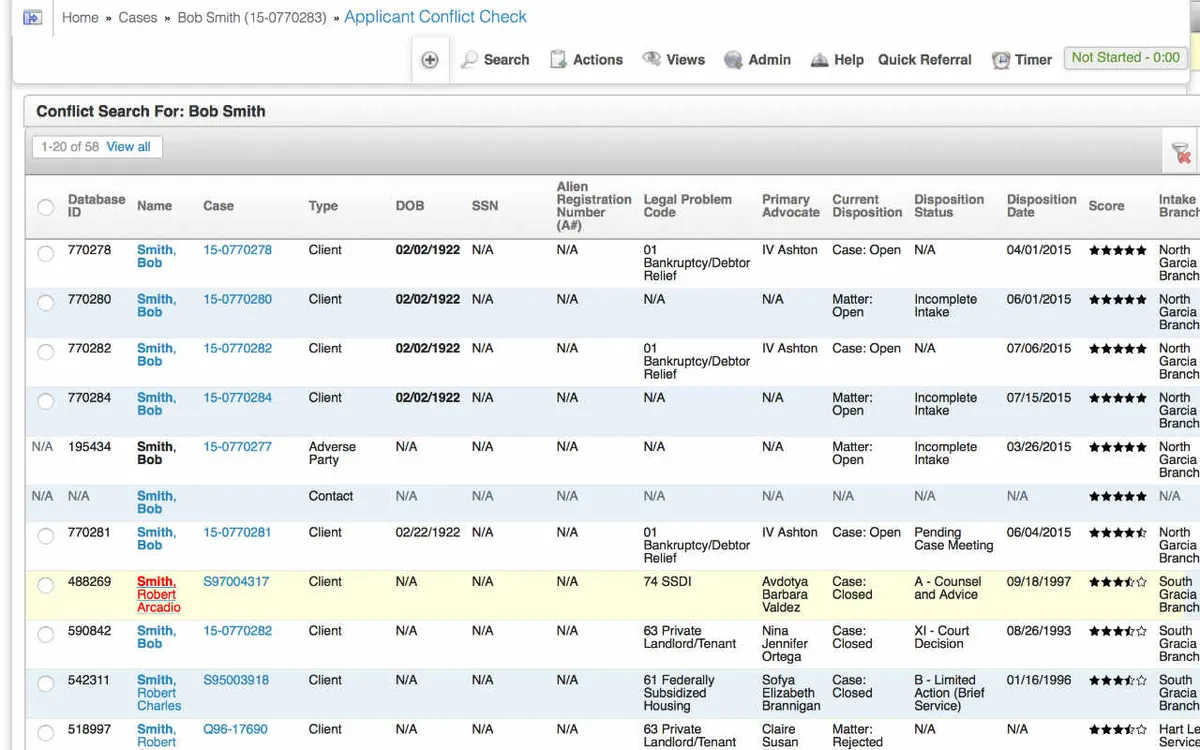The height and width of the screenshot is (750, 1200).
Task: Open case link 15-0770284
Action: (x=237, y=398)
